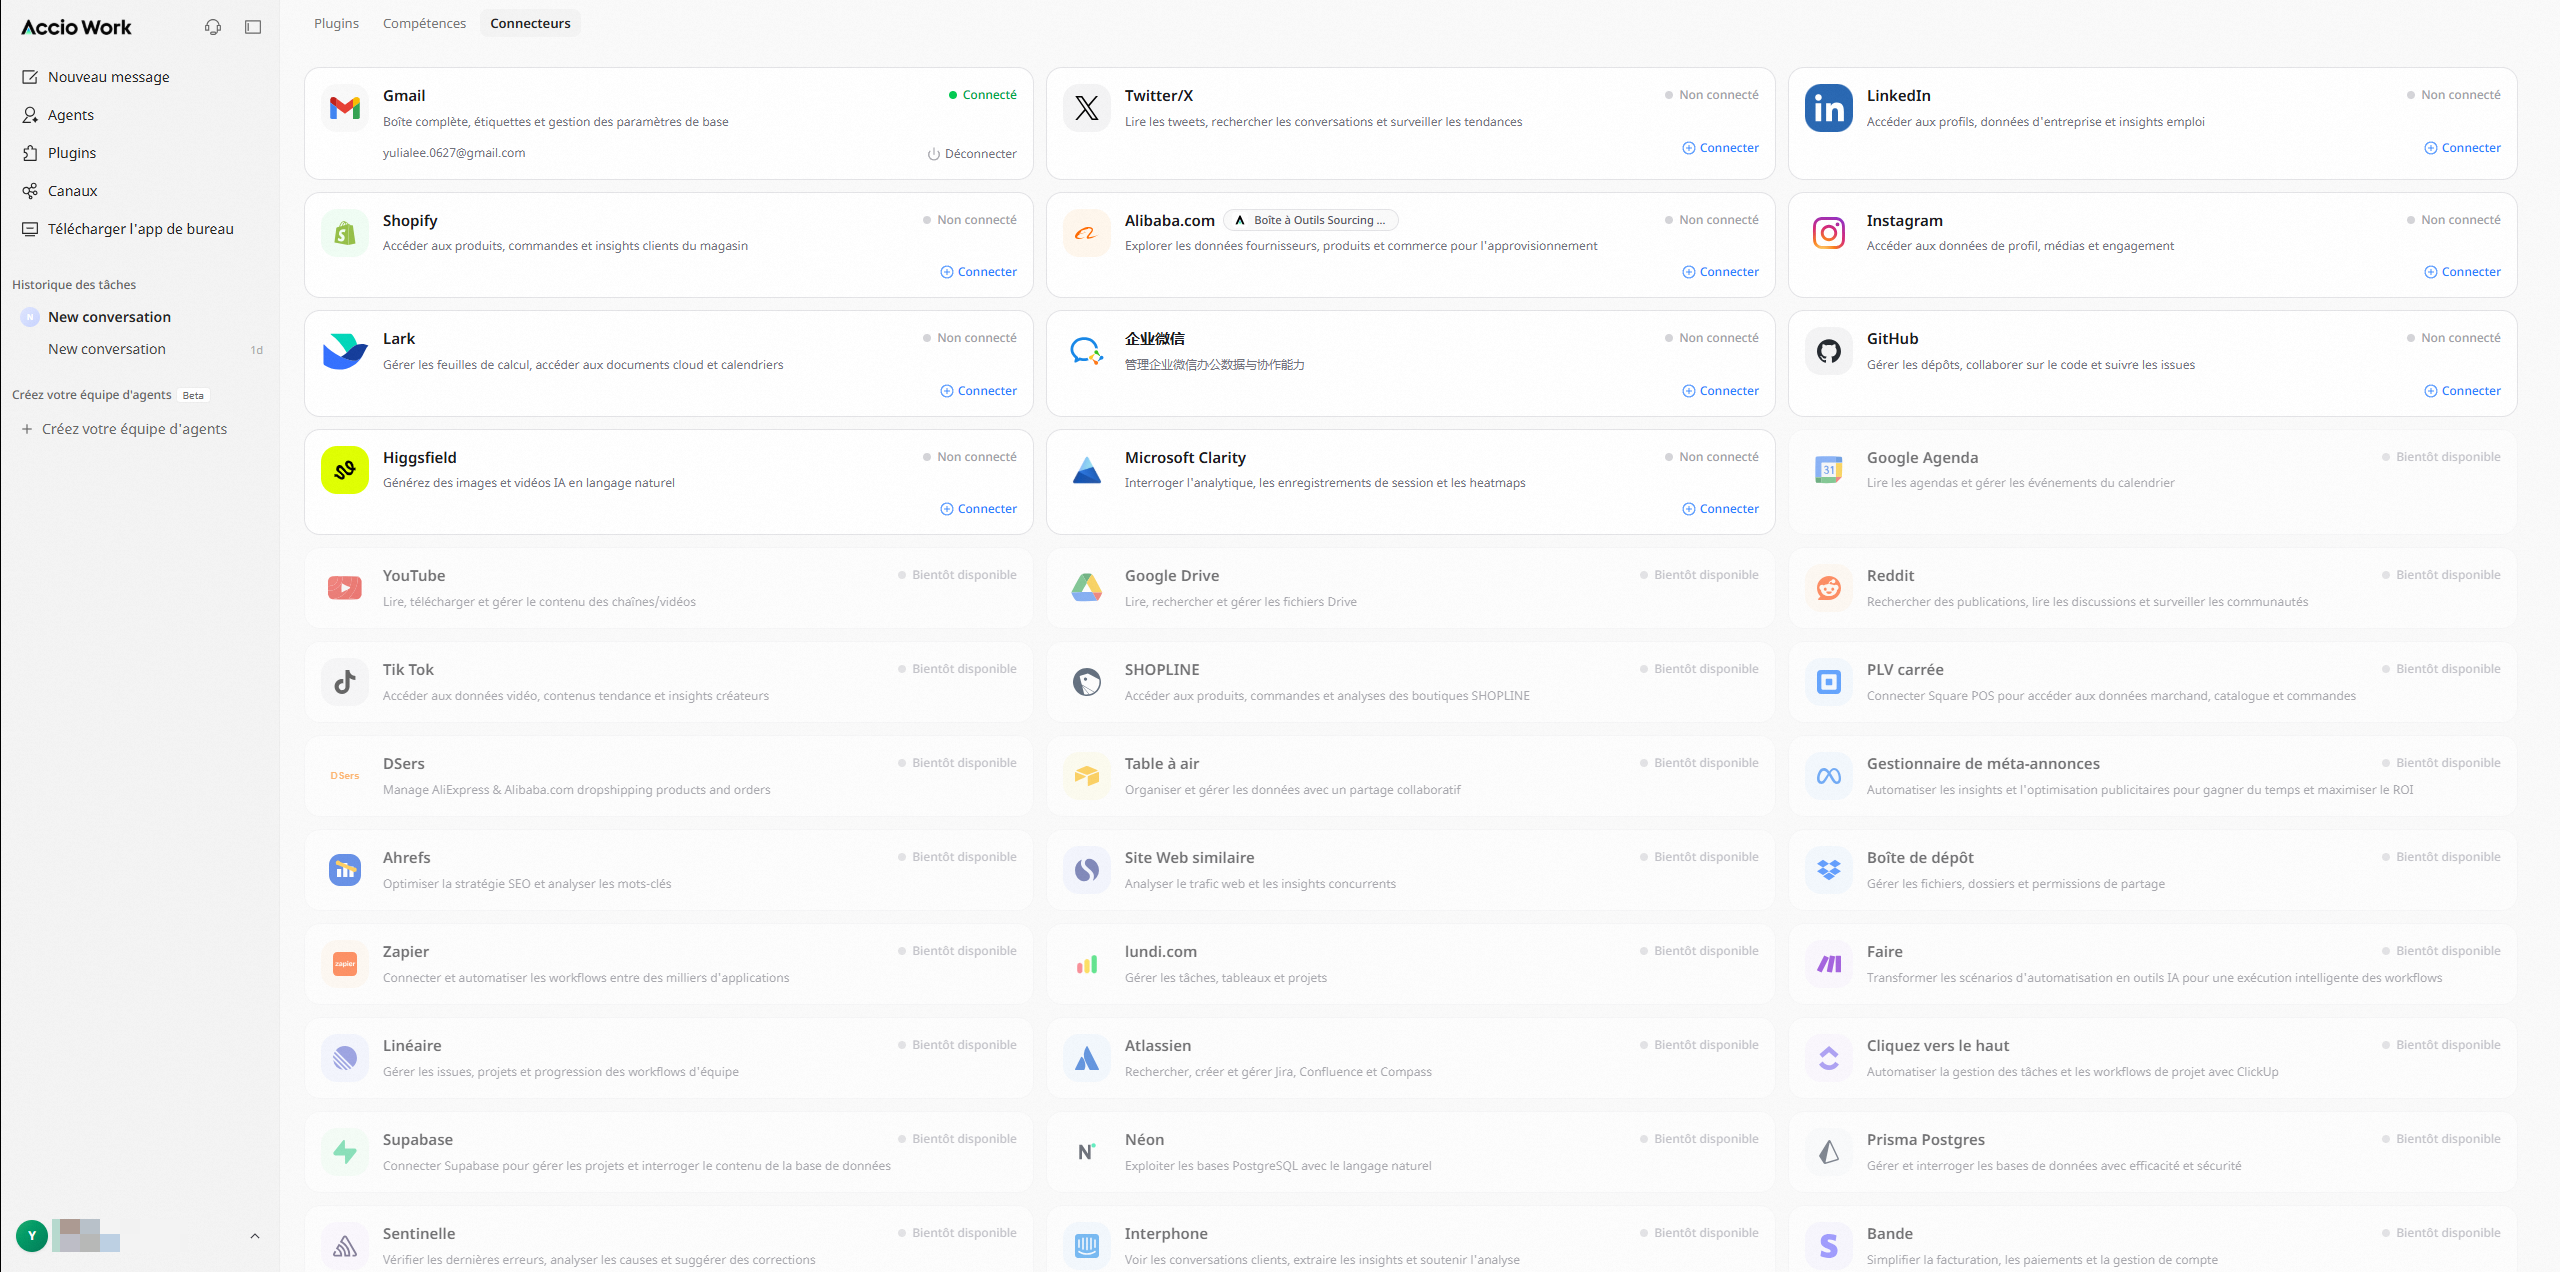Switch to the Compétences tab
The width and height of the screenshot is (2560, 1272).
pos(424,23)
